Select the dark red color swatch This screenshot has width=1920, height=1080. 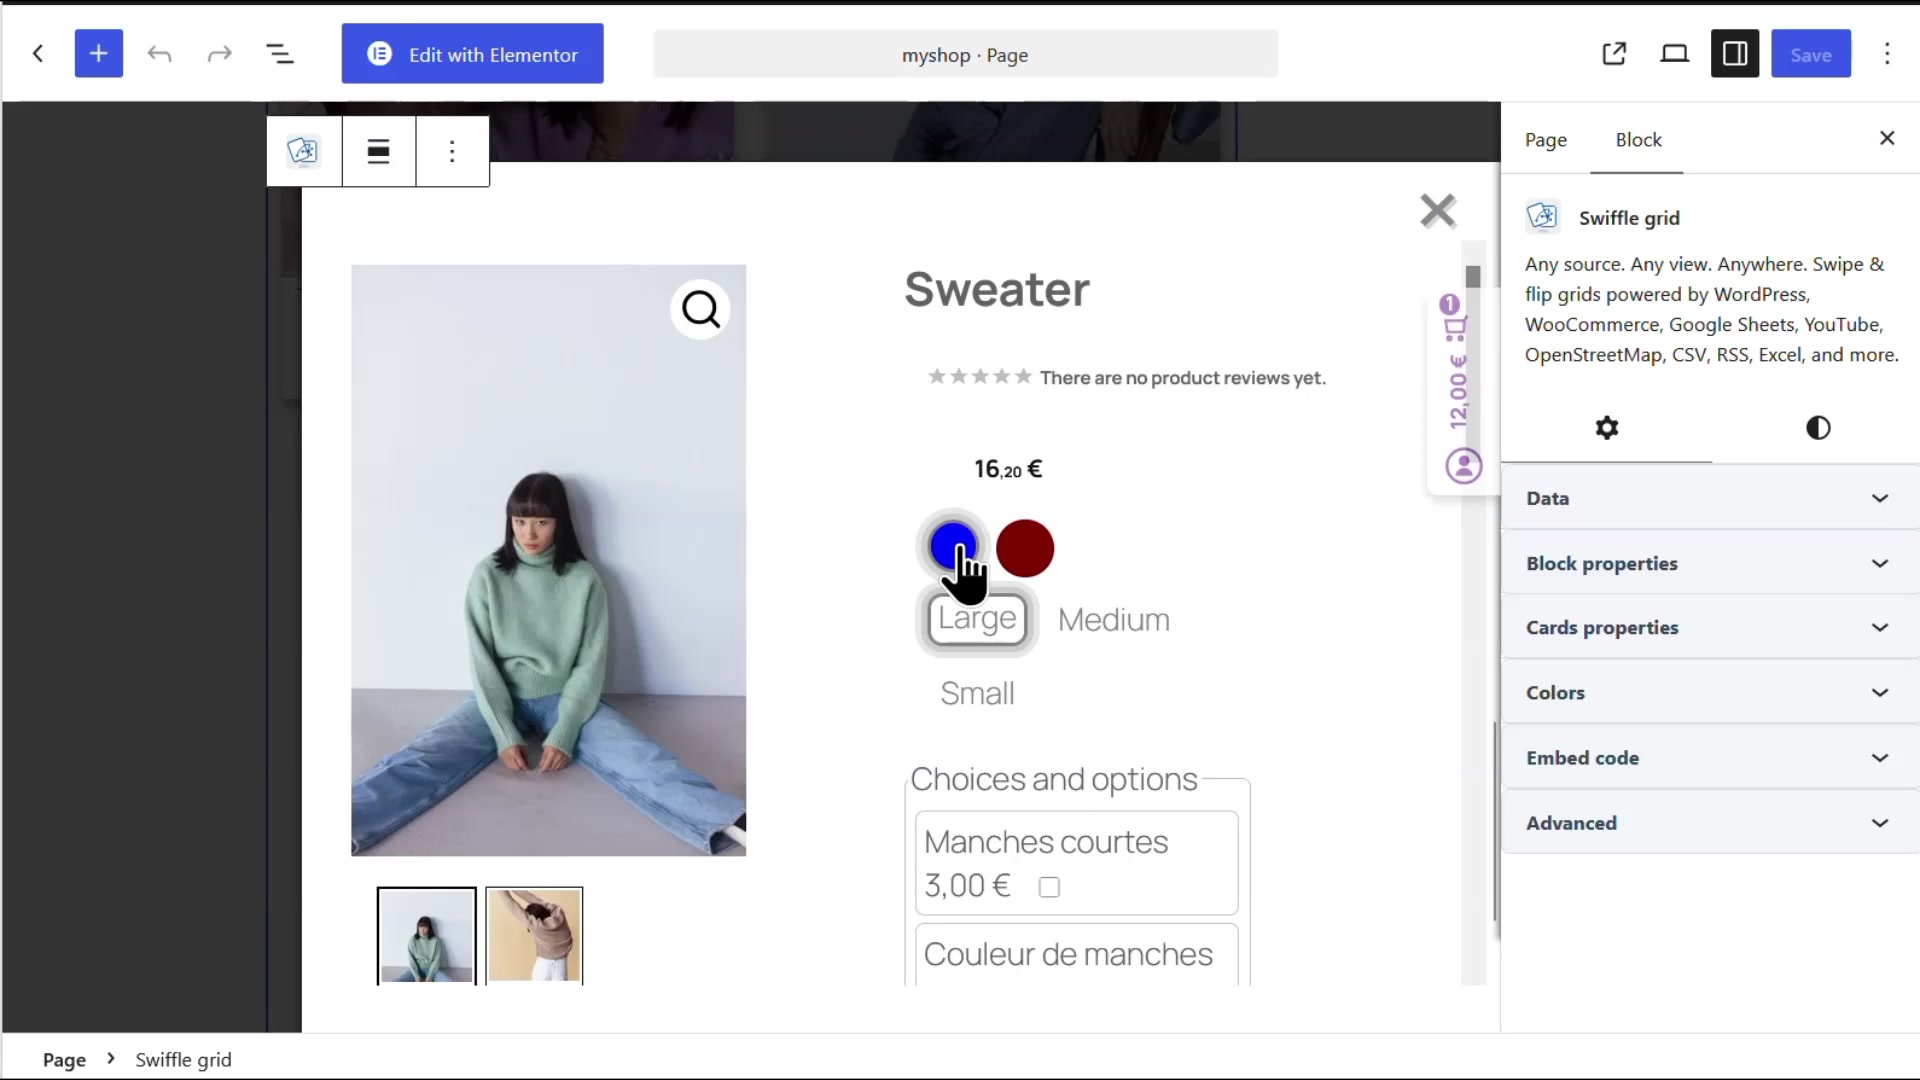click(1025, 548)
